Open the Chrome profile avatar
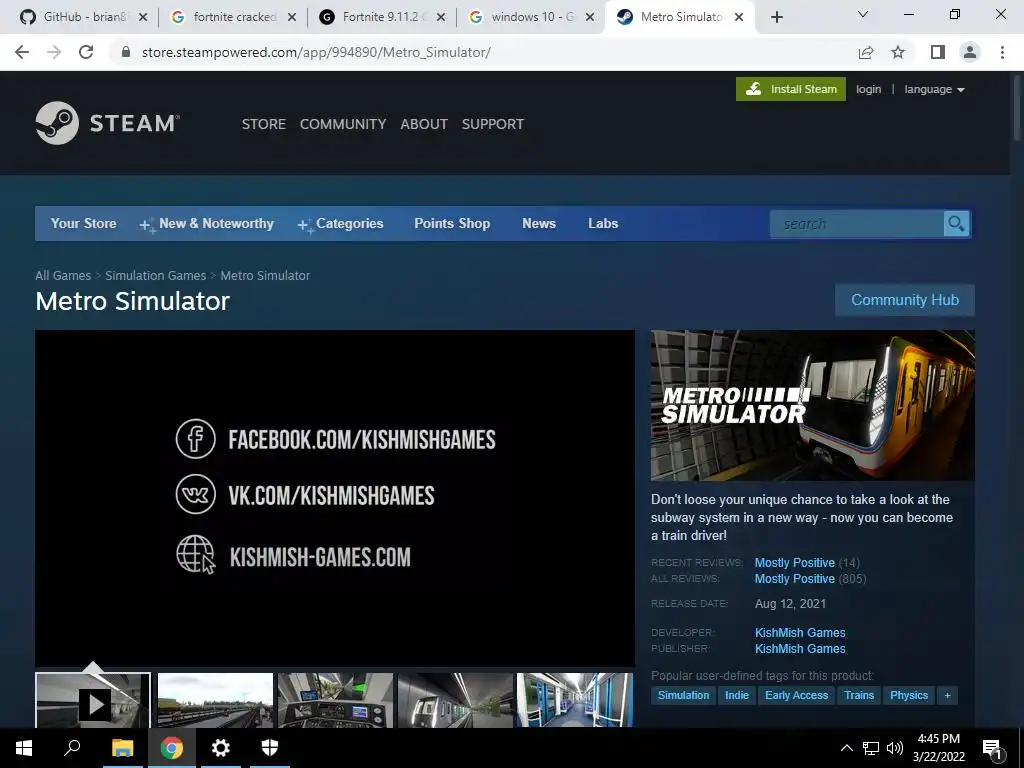 970,52
